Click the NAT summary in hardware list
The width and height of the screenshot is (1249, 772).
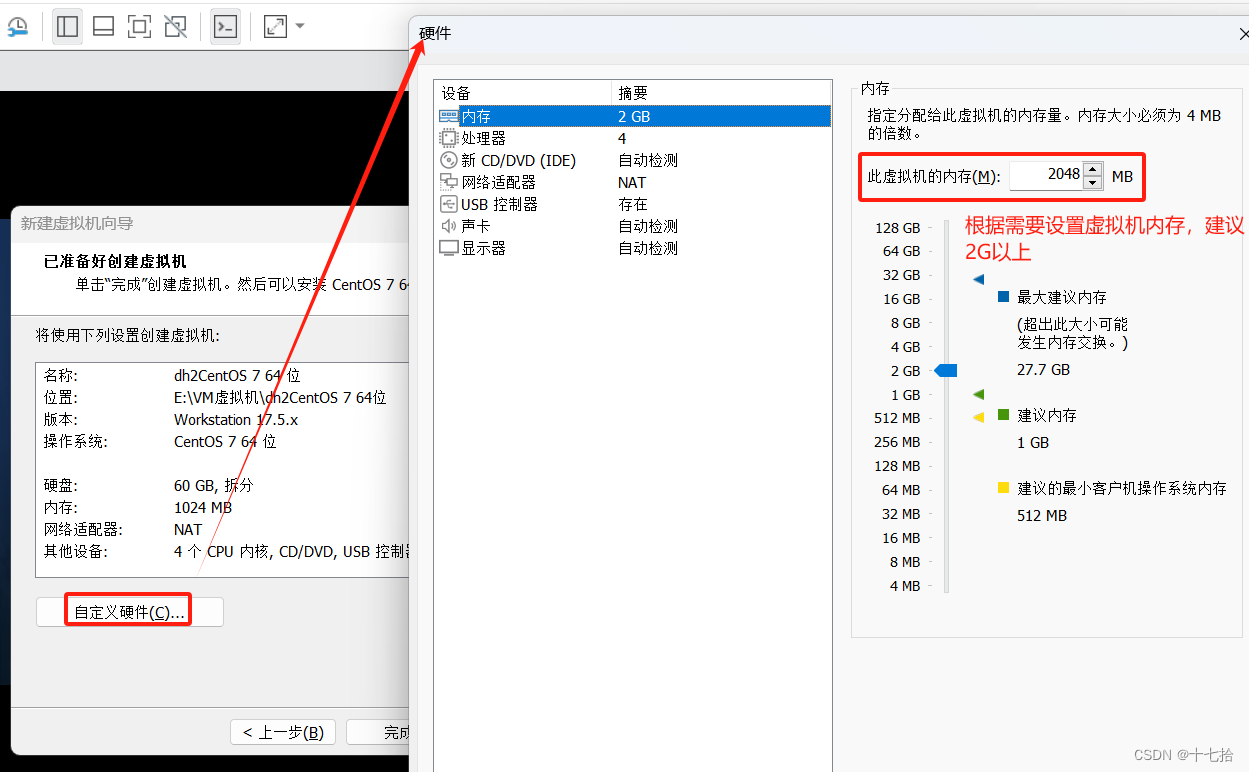pos(632,182)
